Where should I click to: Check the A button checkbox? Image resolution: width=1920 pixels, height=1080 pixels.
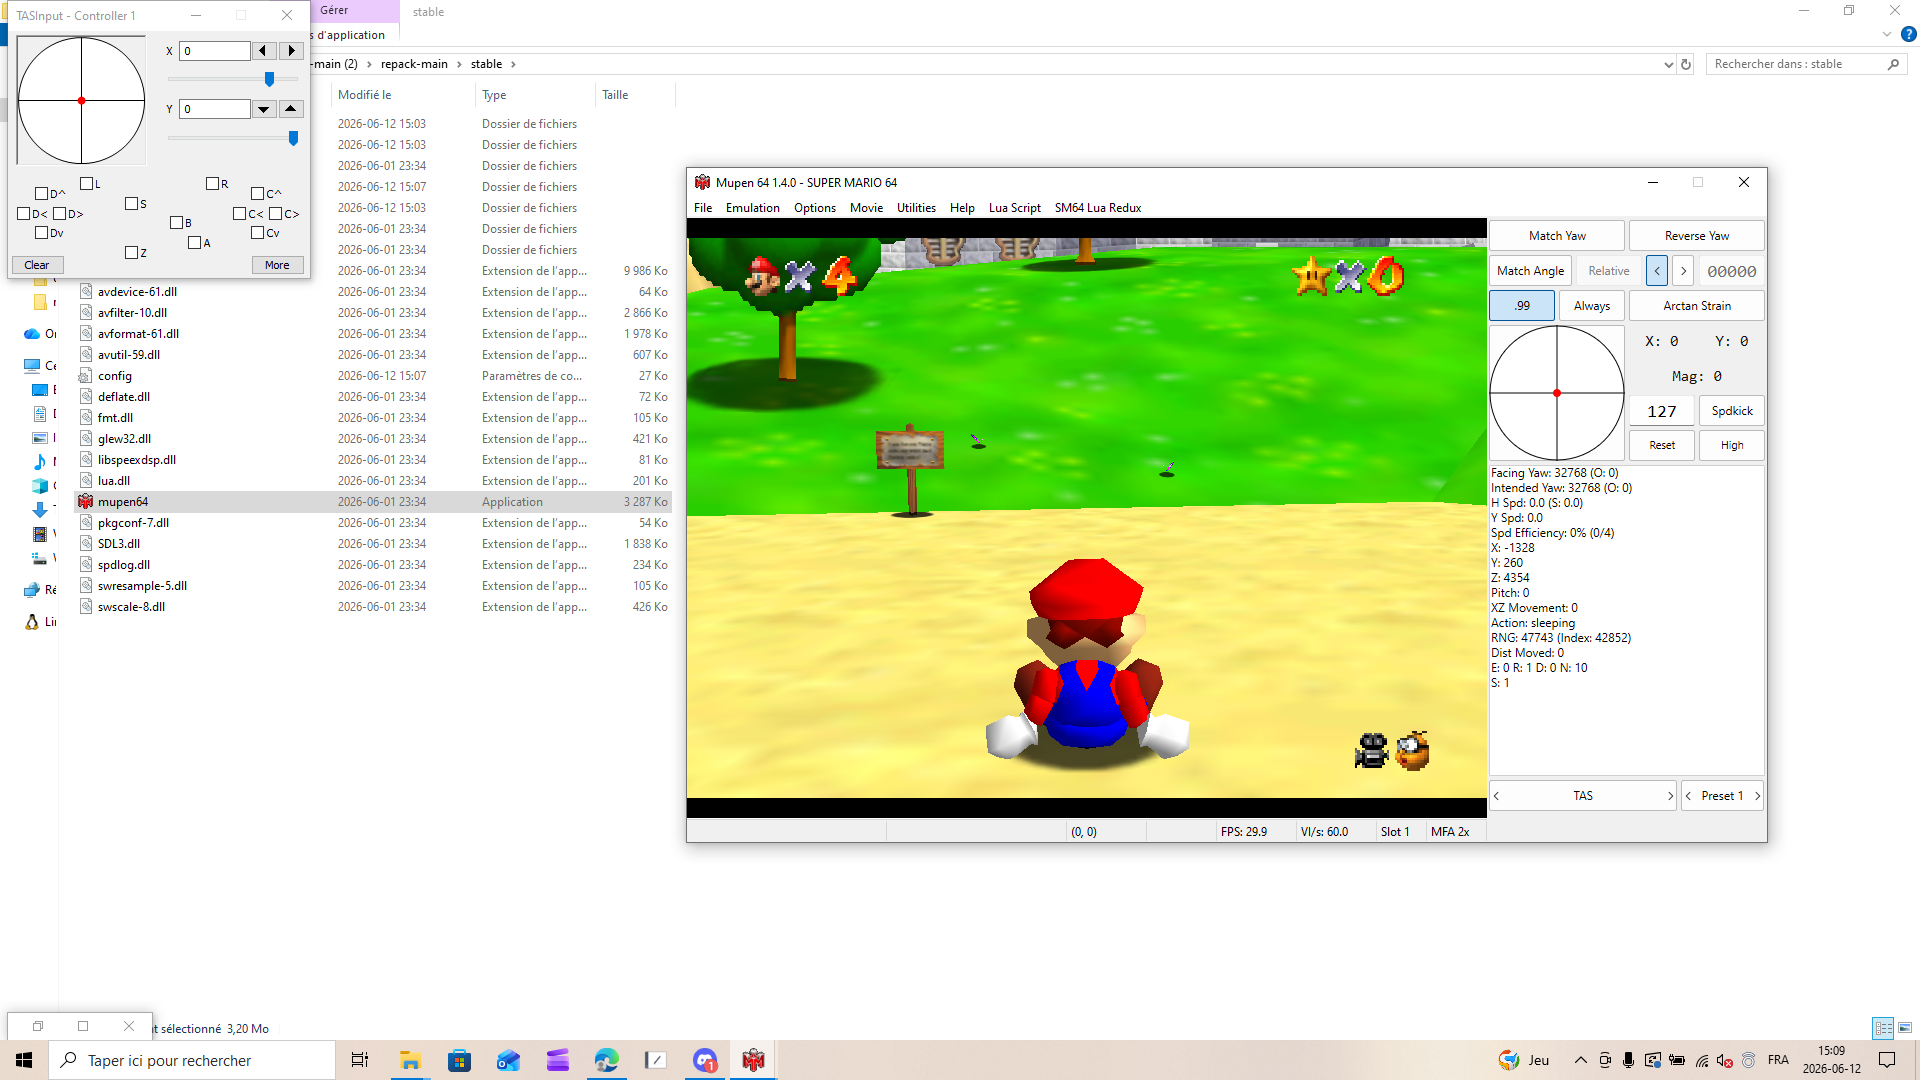194,243
